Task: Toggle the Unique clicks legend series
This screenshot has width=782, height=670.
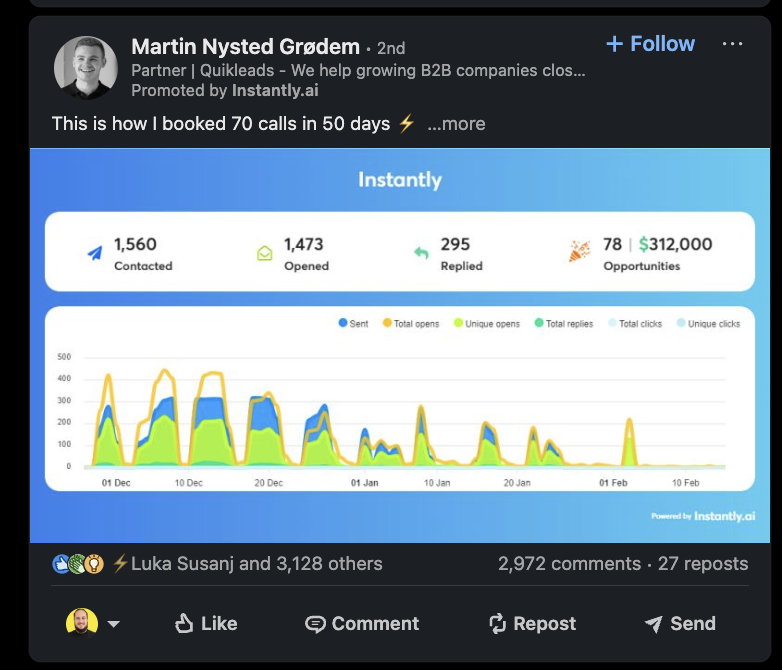Action: 709,323
